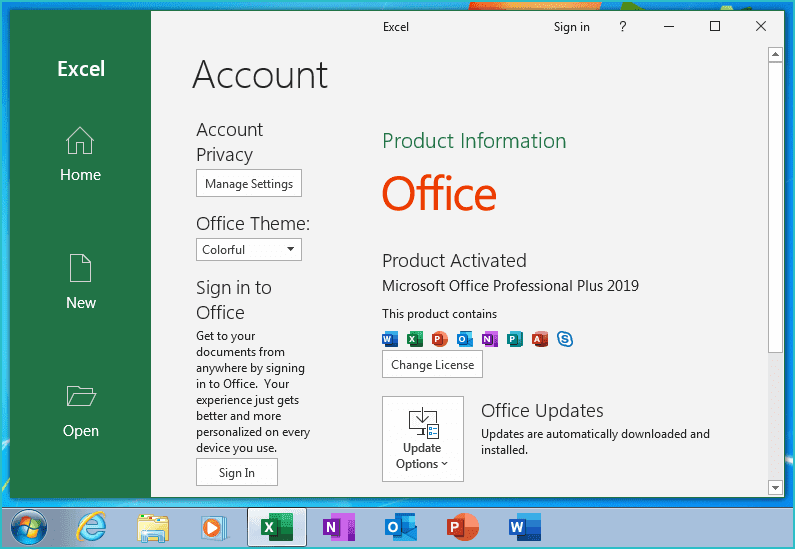Click Manage Settings button
Image resolution: width=795 pixels, height=549 pixels.
(248, 184)
